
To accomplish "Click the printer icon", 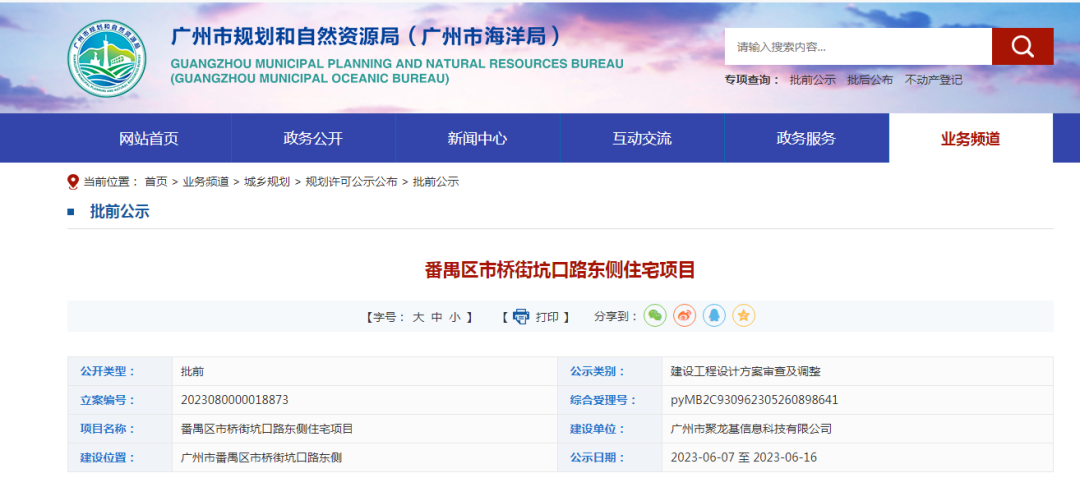I will (521, 316).
